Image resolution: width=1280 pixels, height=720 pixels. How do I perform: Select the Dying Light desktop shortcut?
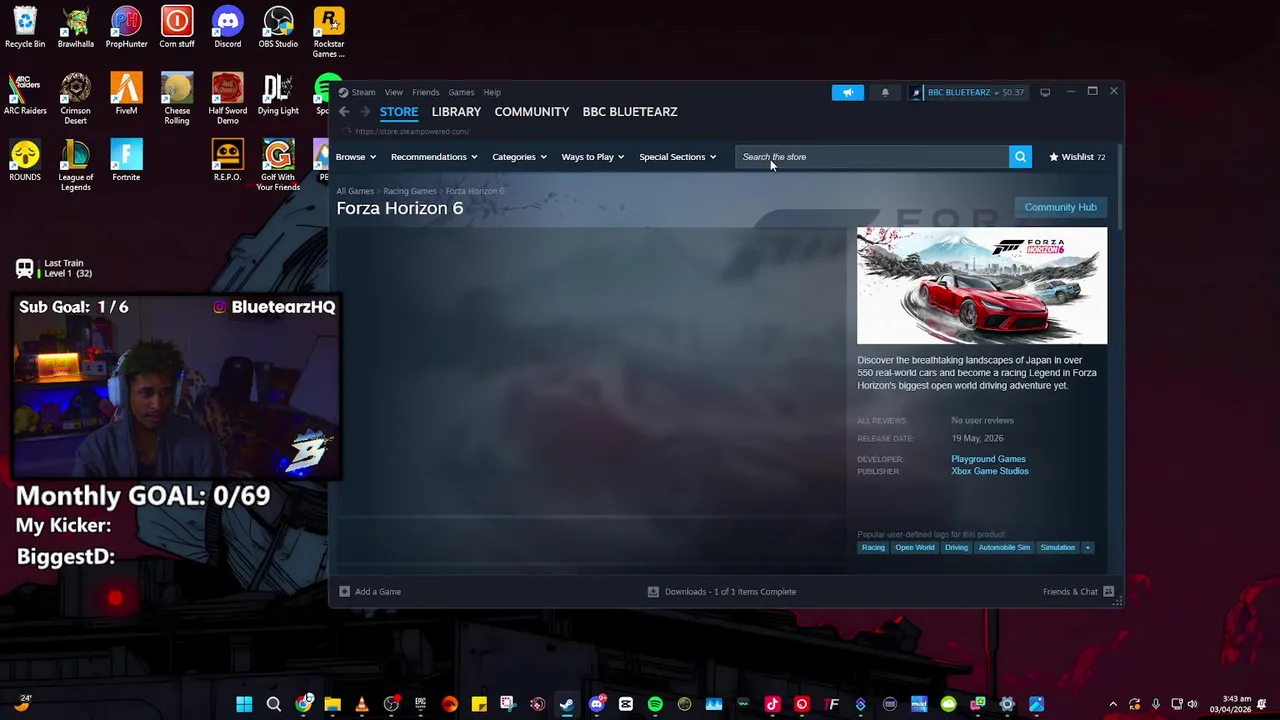tap(278, 94)
